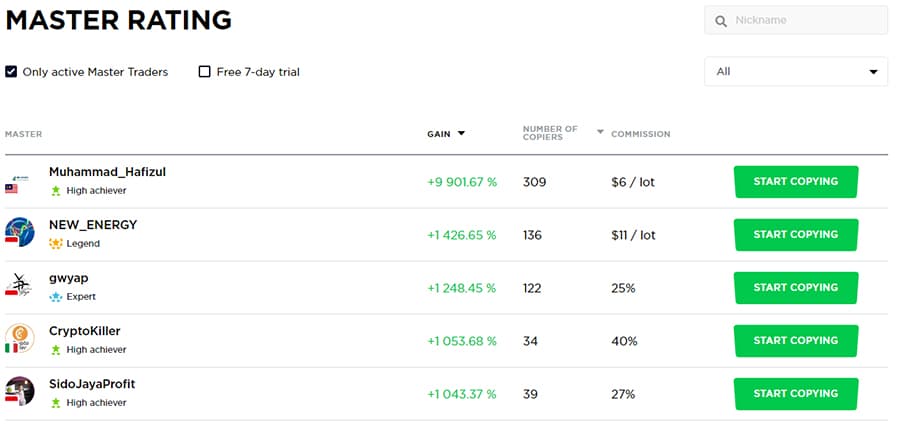Sort by Number of Copiers arrow
The height and width of the screenshot is (425, 900).
pos(600,132)
